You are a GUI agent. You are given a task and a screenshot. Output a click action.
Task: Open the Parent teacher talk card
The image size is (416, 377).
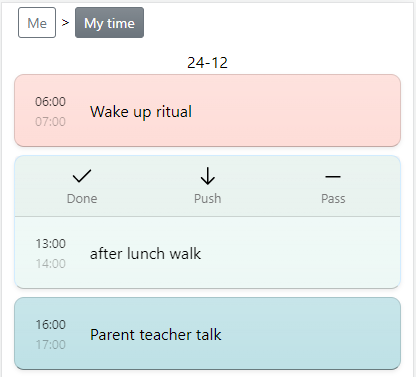pyautogui.click(x=207, y=334)
